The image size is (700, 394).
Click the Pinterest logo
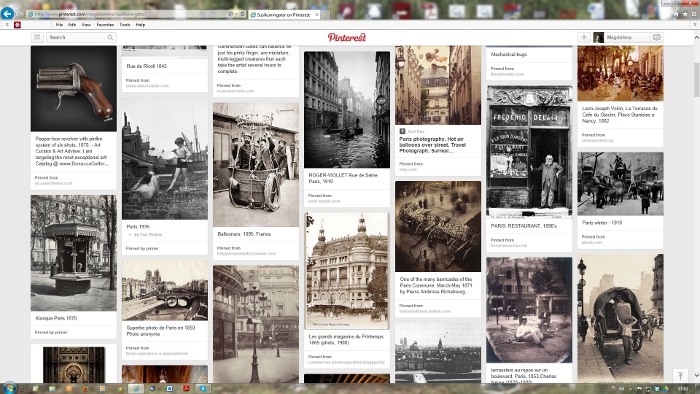[x=347, y=37]
